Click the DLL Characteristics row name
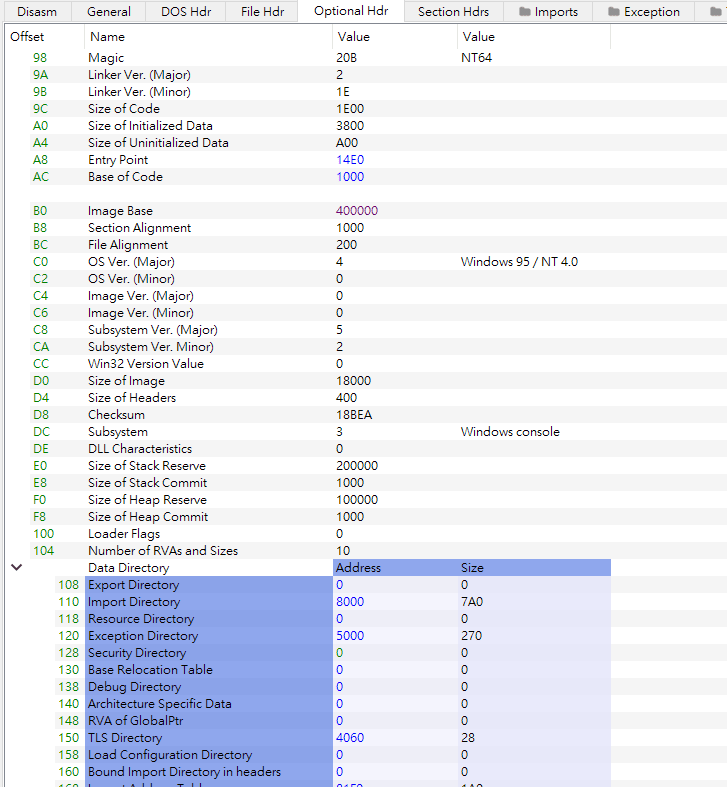Viewport: 727px width, 787px height. click(140, 449)
